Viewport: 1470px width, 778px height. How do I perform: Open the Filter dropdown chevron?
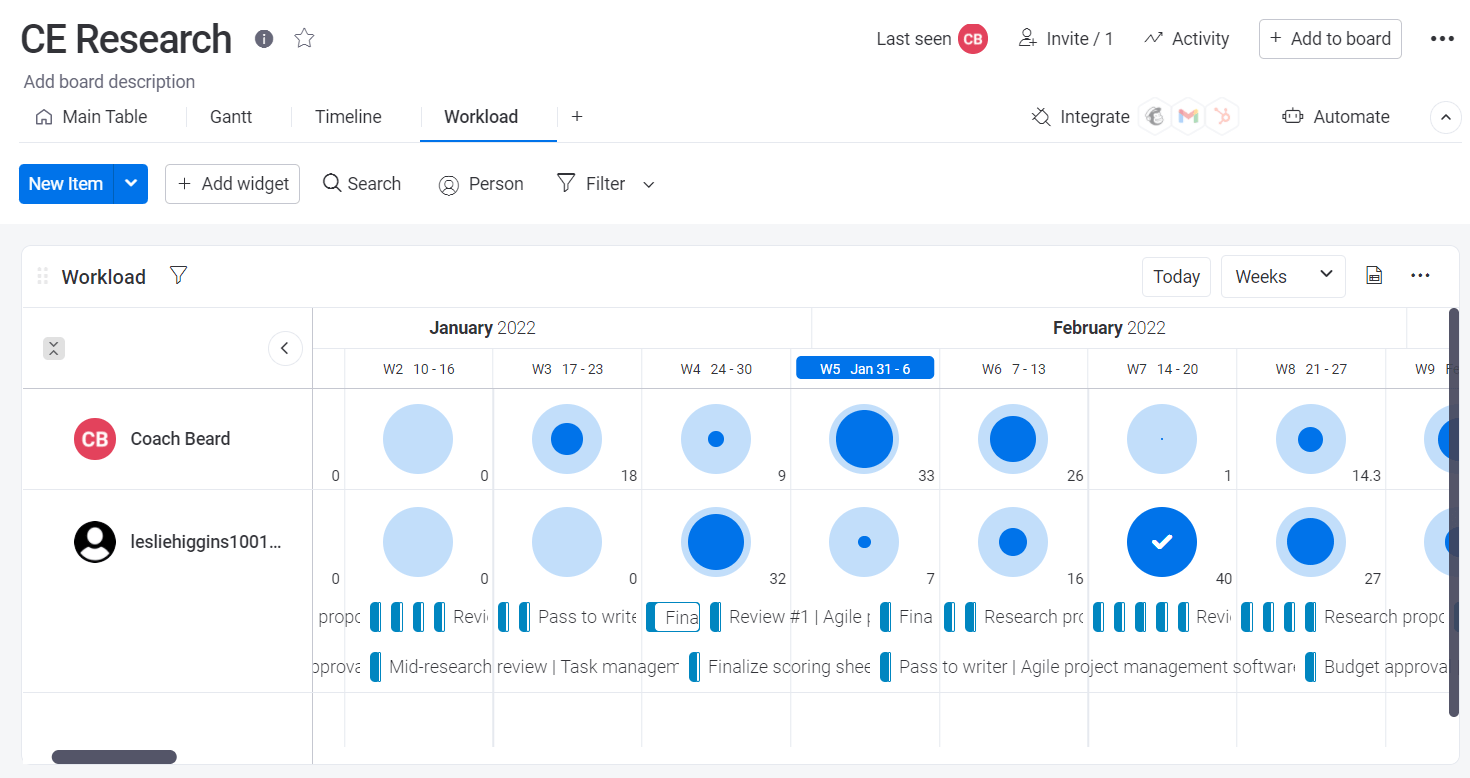pos(648,184)
